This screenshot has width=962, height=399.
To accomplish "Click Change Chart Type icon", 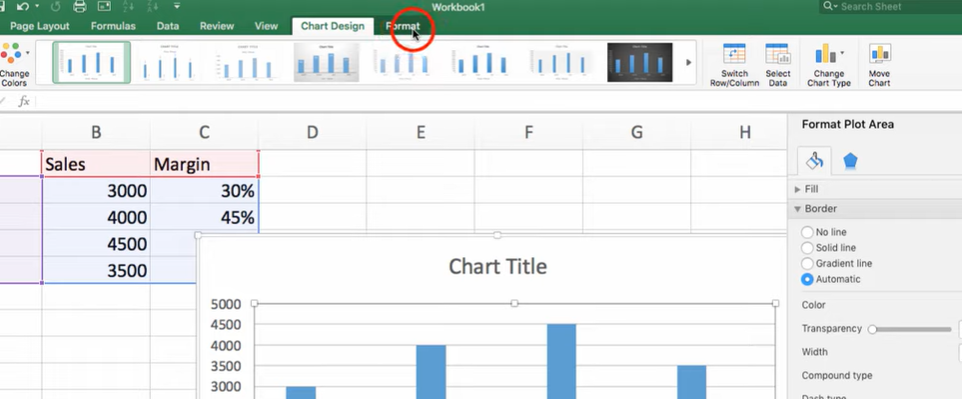I will tap(825, 54).
